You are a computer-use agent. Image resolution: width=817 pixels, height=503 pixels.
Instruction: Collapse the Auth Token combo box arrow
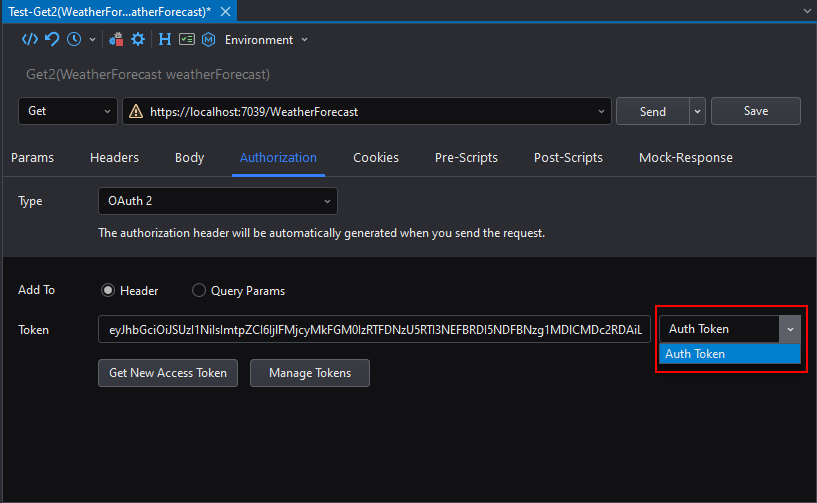[790, 329]
